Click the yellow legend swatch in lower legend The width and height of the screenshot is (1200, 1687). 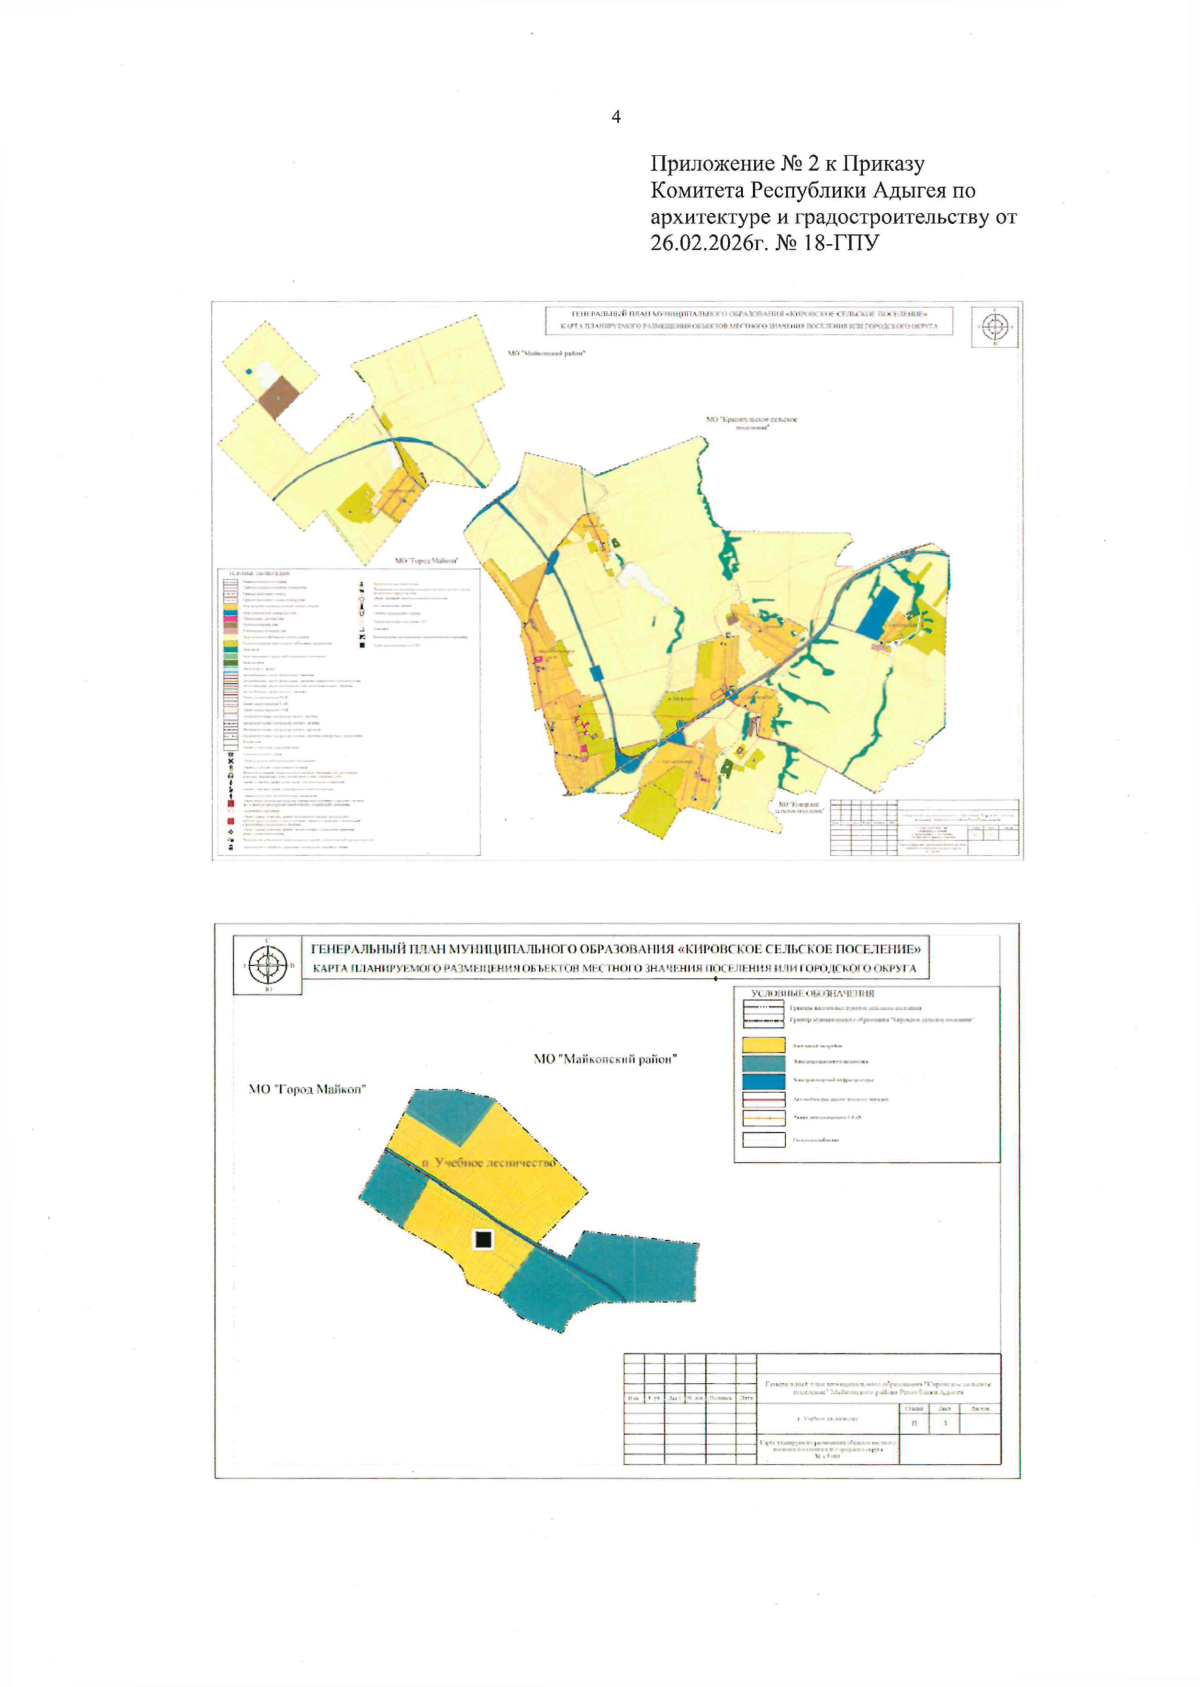(x=763, y=1045)
